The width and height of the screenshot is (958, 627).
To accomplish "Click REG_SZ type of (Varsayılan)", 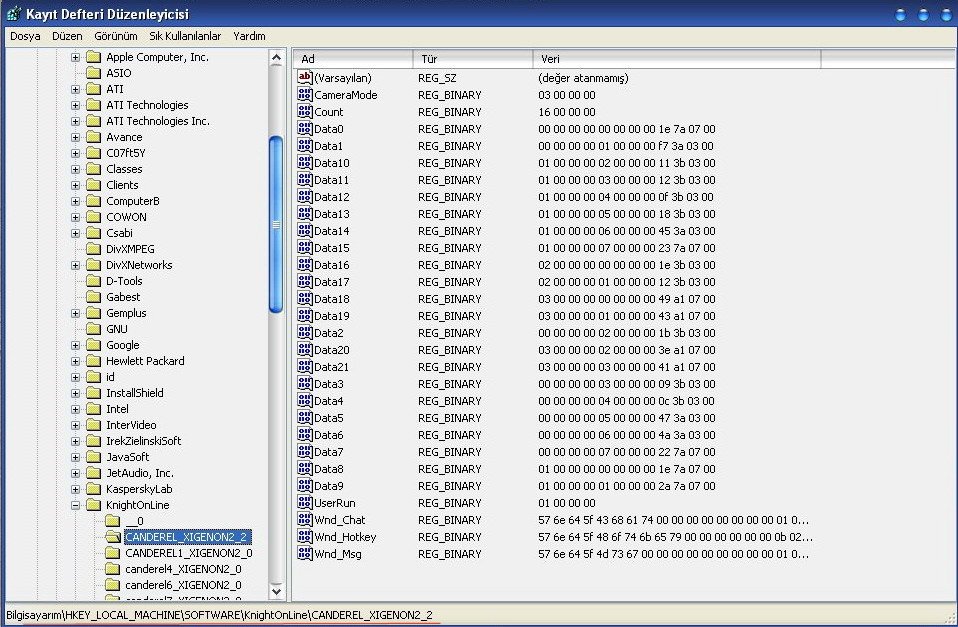I will [437, 78].
